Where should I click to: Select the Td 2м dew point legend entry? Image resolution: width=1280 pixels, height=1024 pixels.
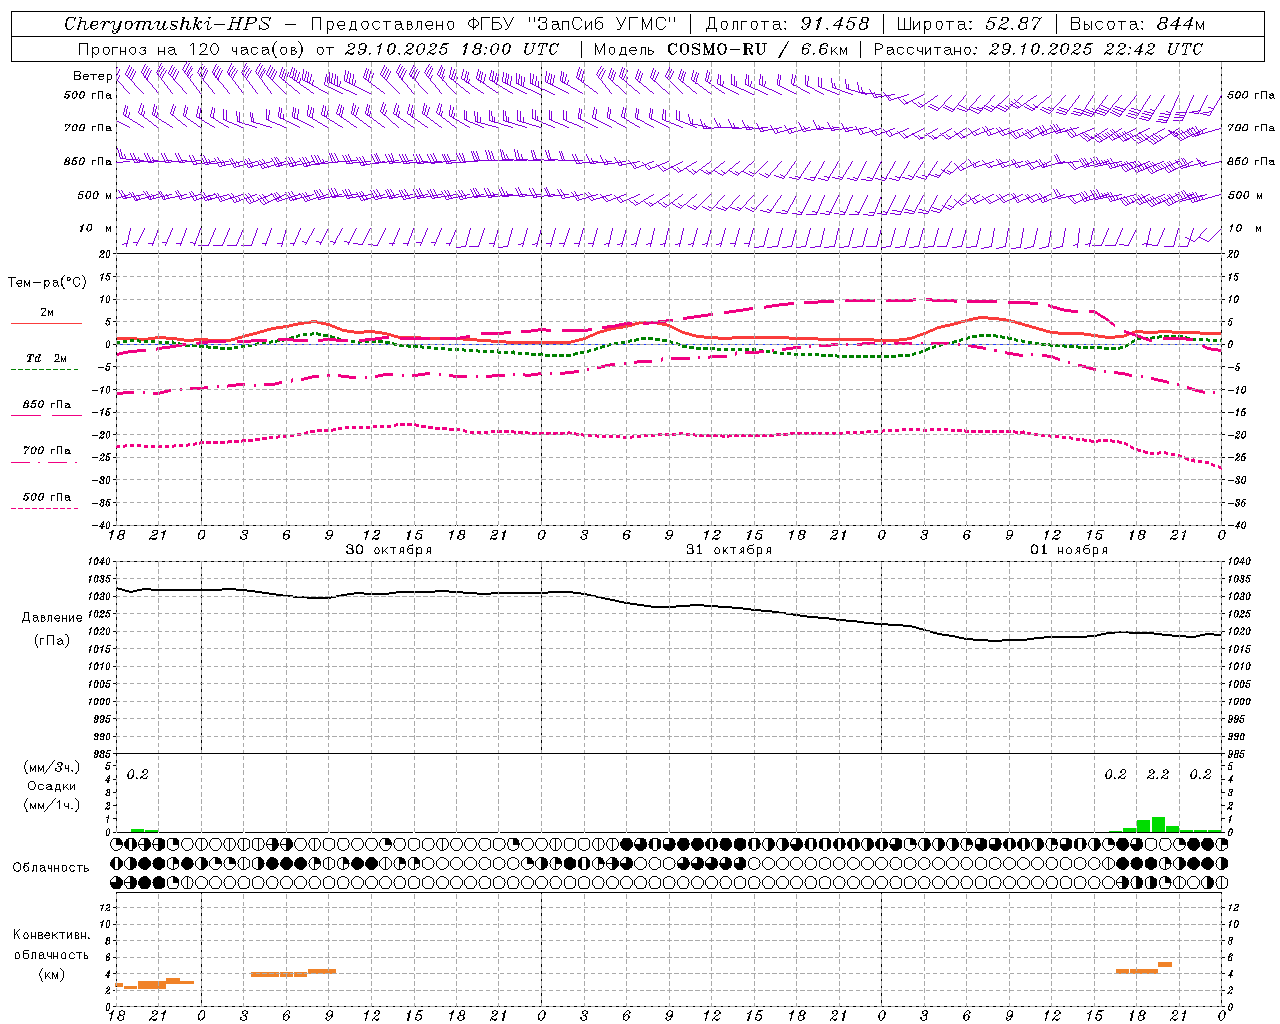(47, 358)
